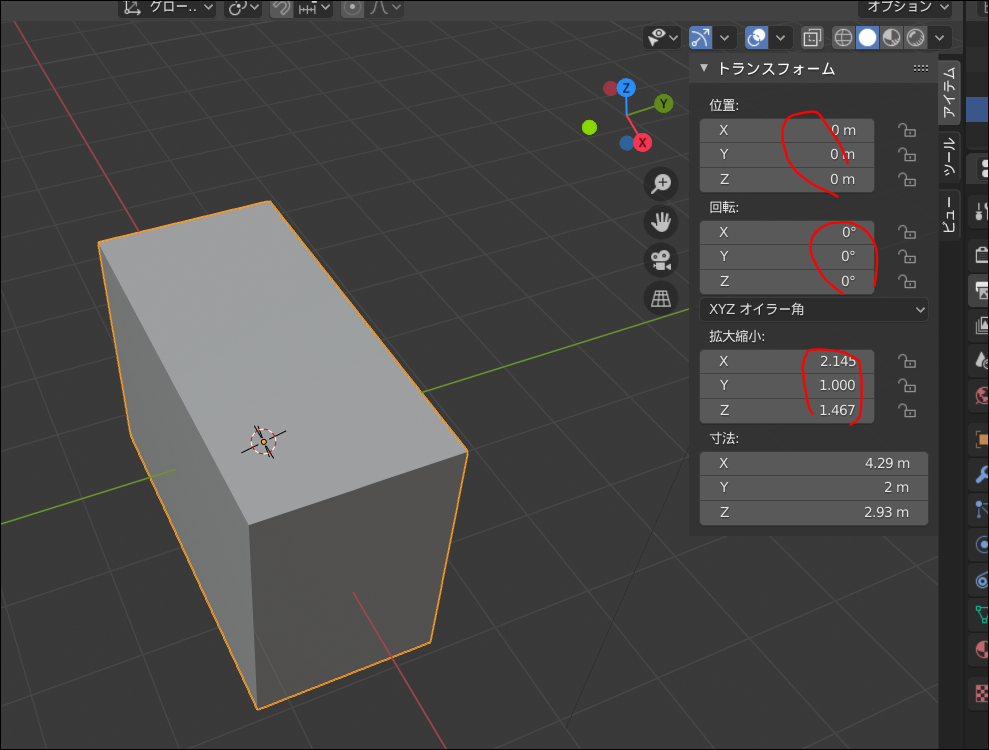Open the オプション dropdown

click(x=906, y=7)
